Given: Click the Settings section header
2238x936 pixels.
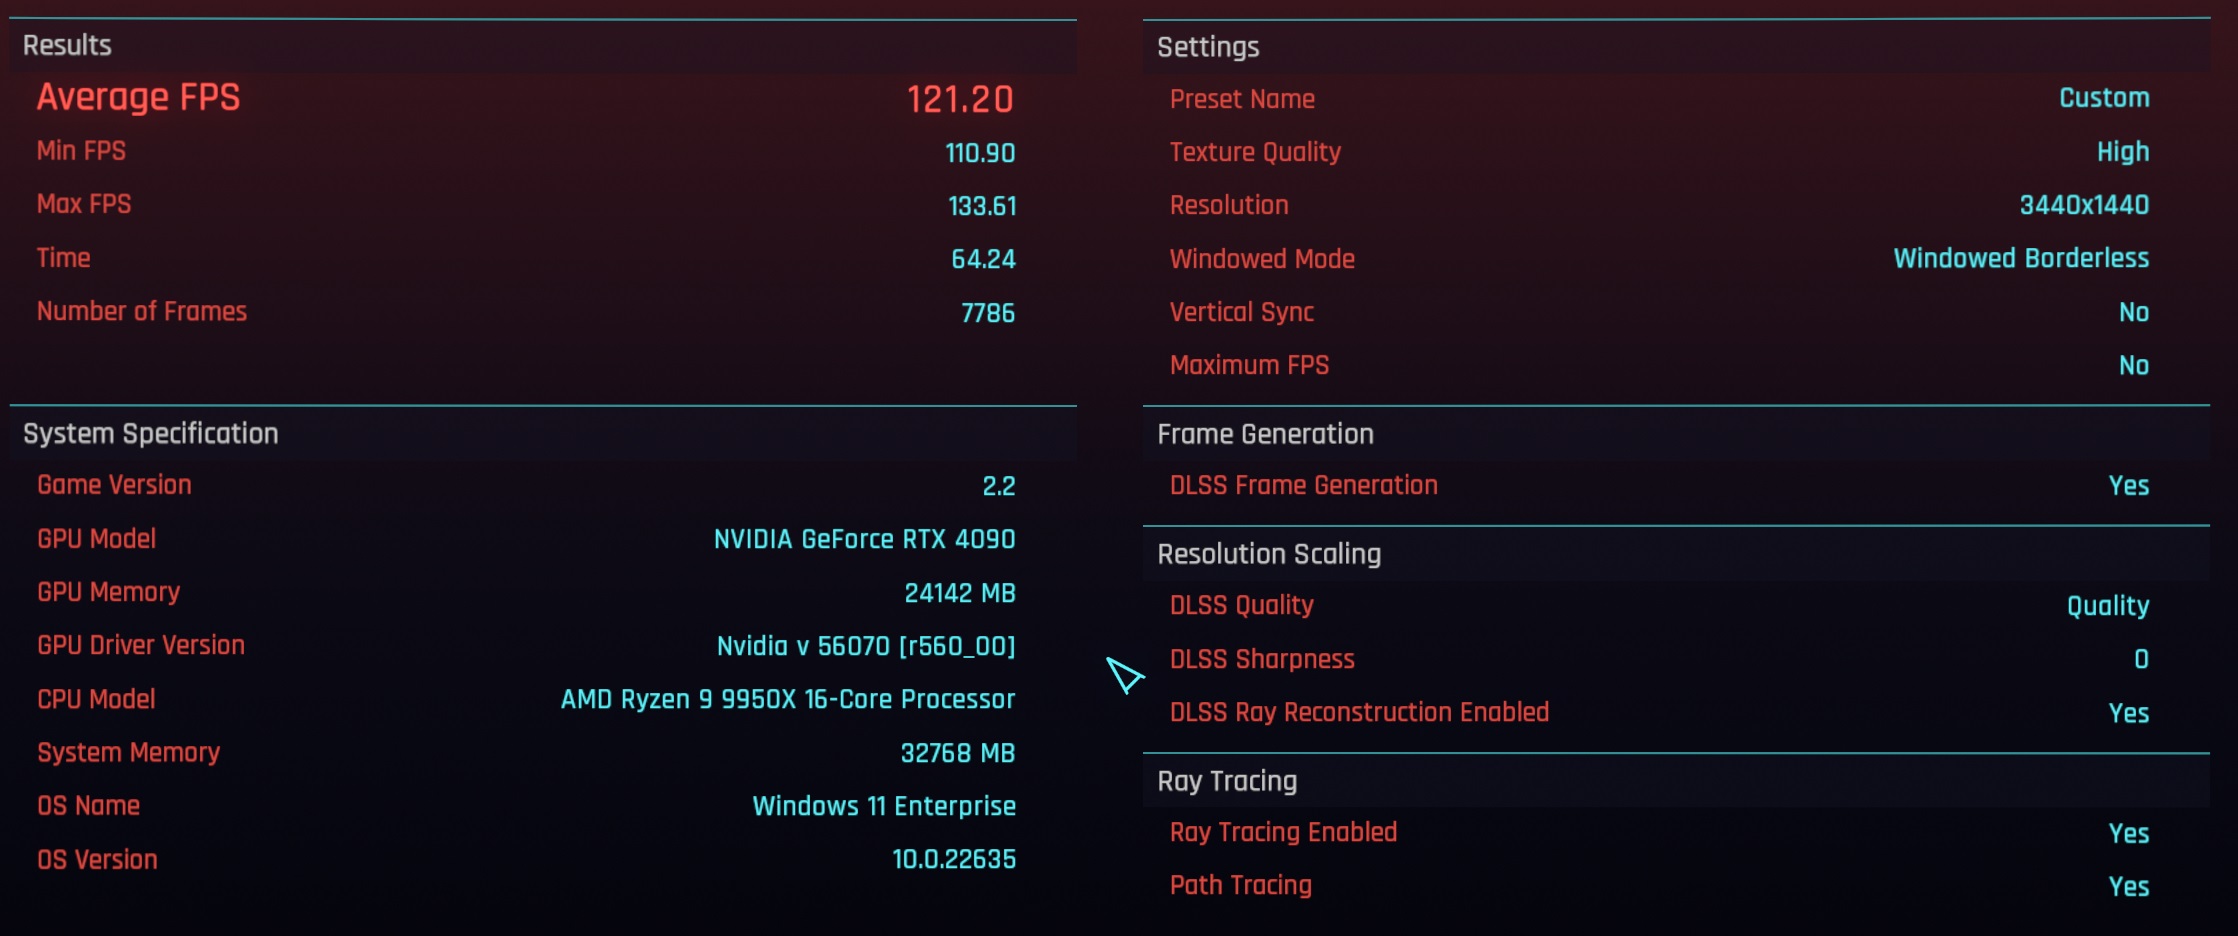Looking at the screenshot, I should 1208,47.
